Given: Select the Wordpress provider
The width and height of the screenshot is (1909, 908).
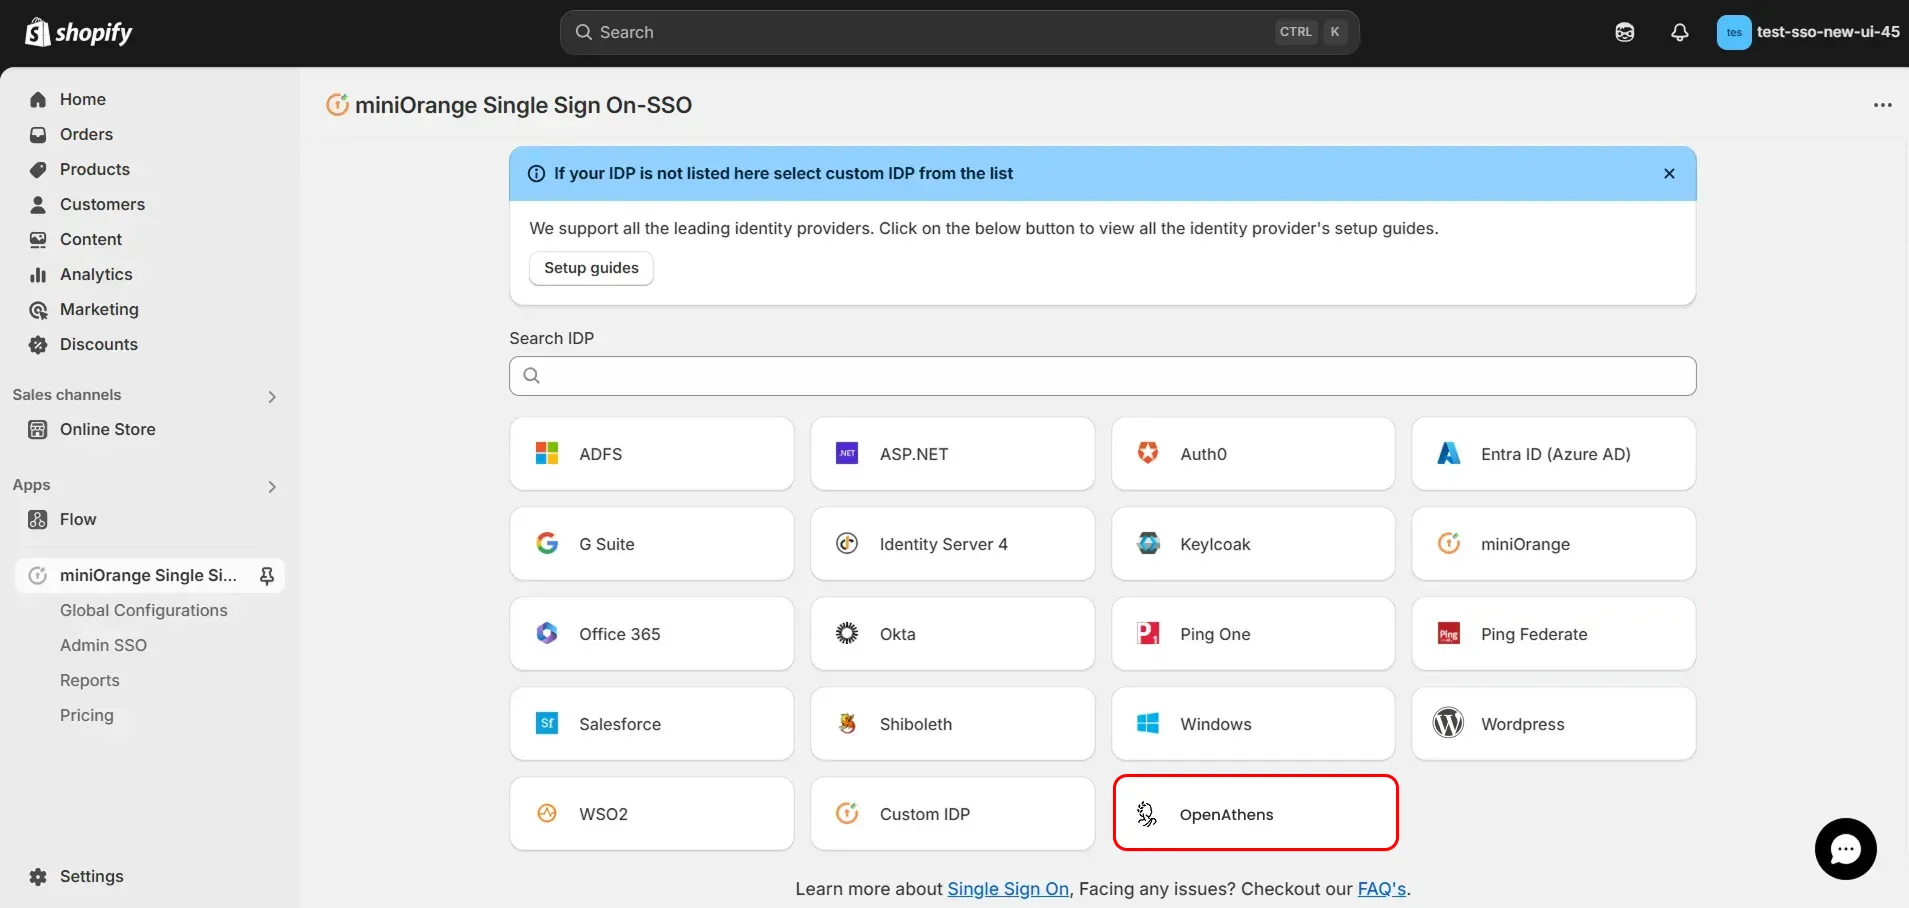Looking at the screenshot, I should [x=1554, y=724].
